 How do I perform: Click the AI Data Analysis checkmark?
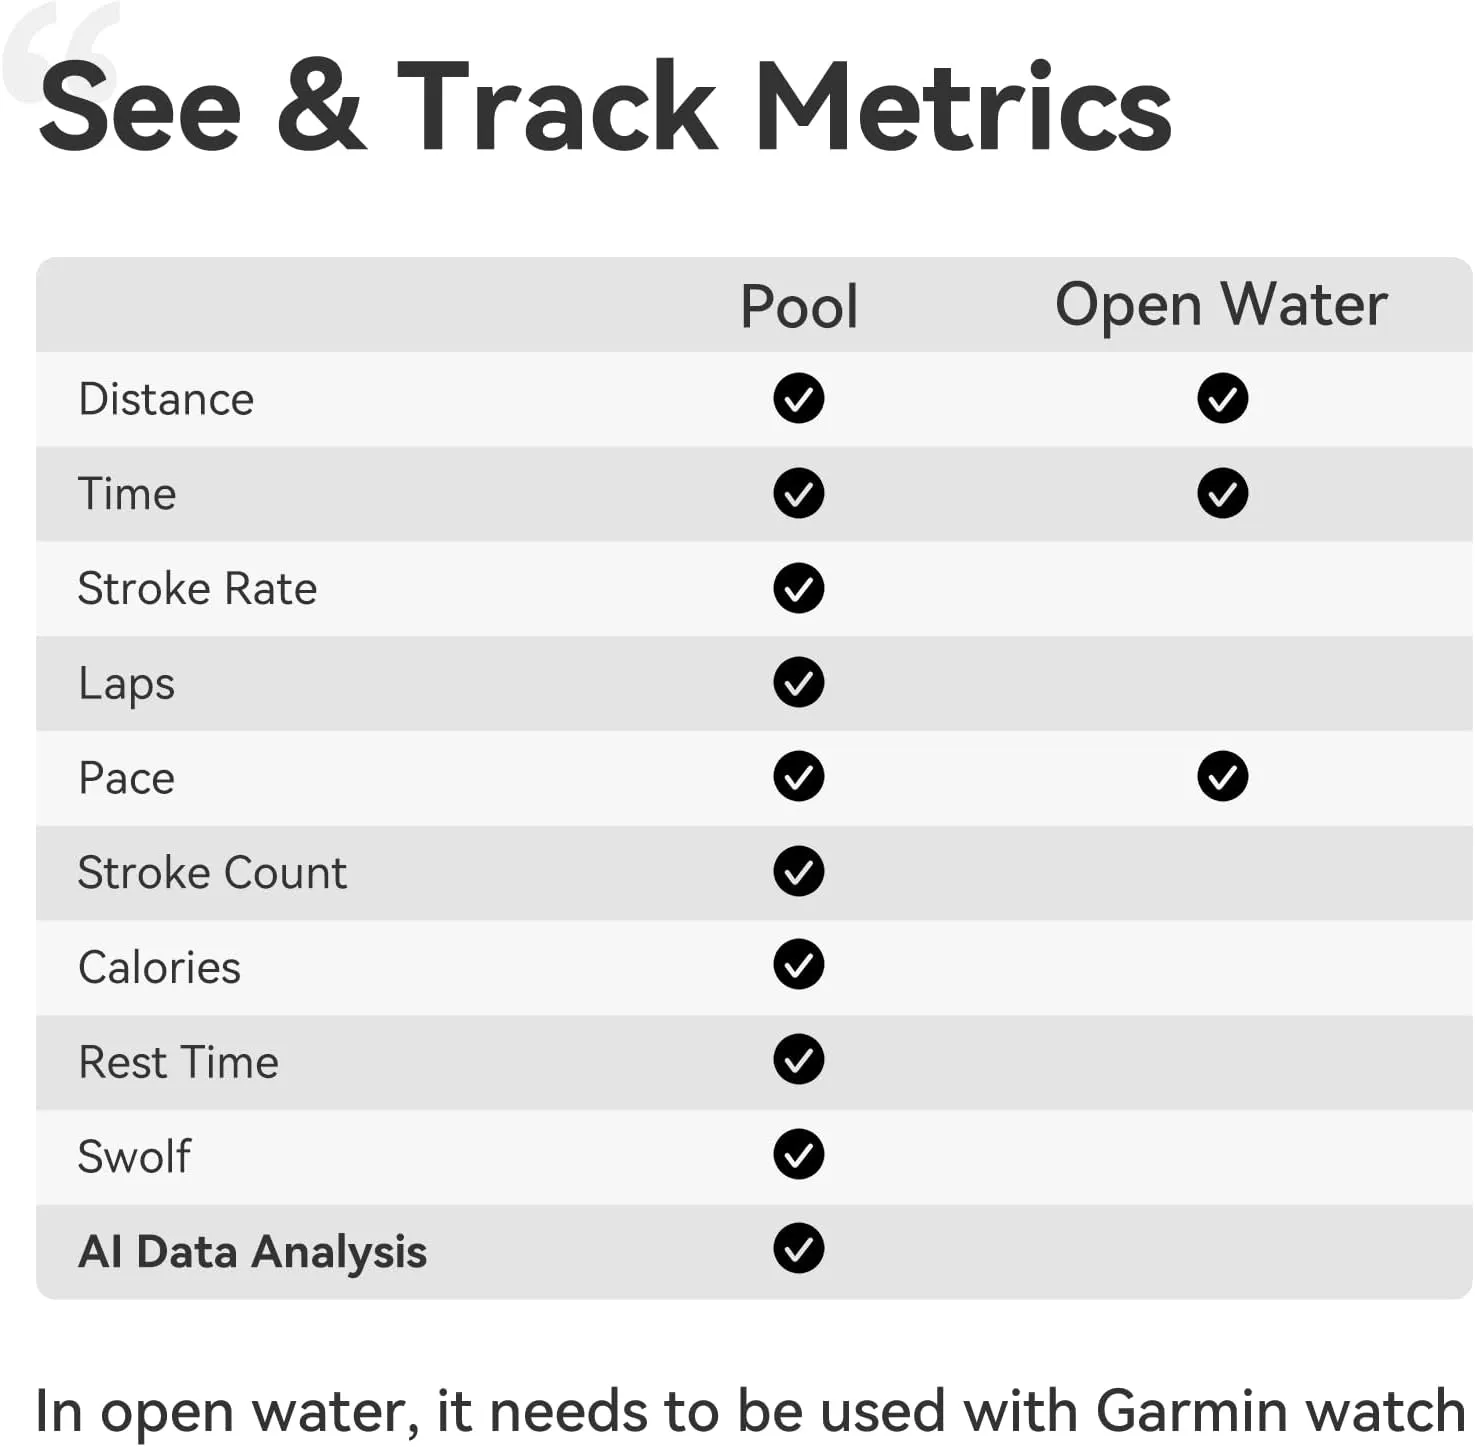798,1249
